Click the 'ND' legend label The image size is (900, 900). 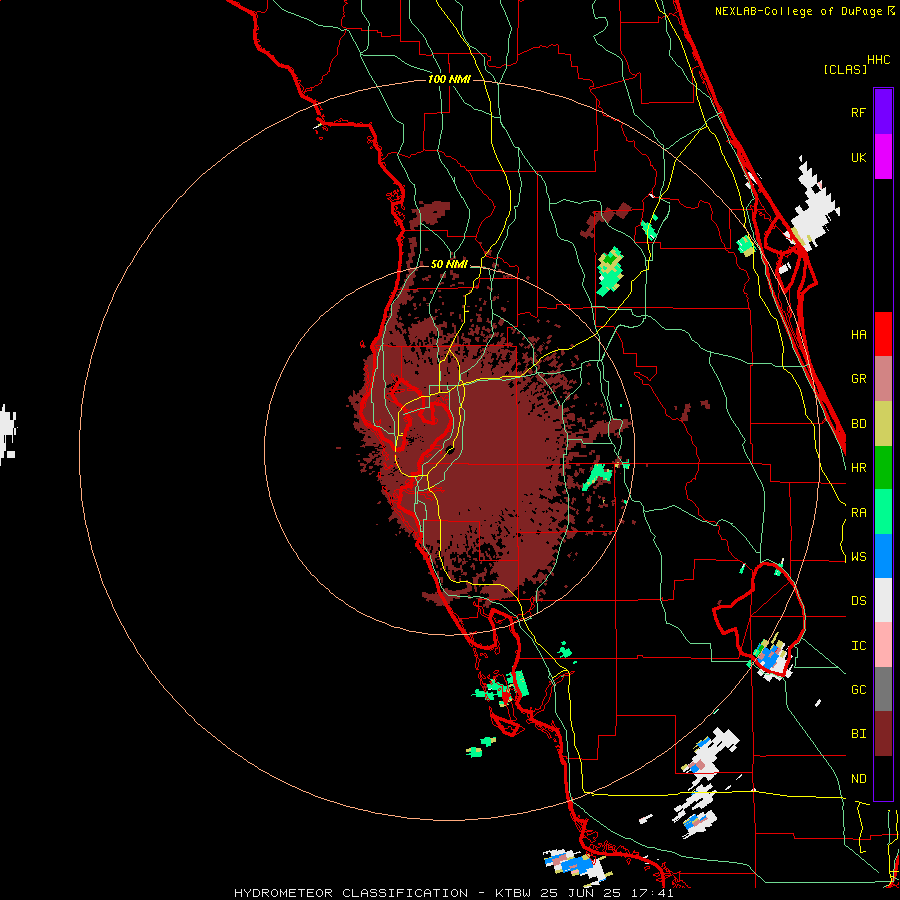pos(858,779)
